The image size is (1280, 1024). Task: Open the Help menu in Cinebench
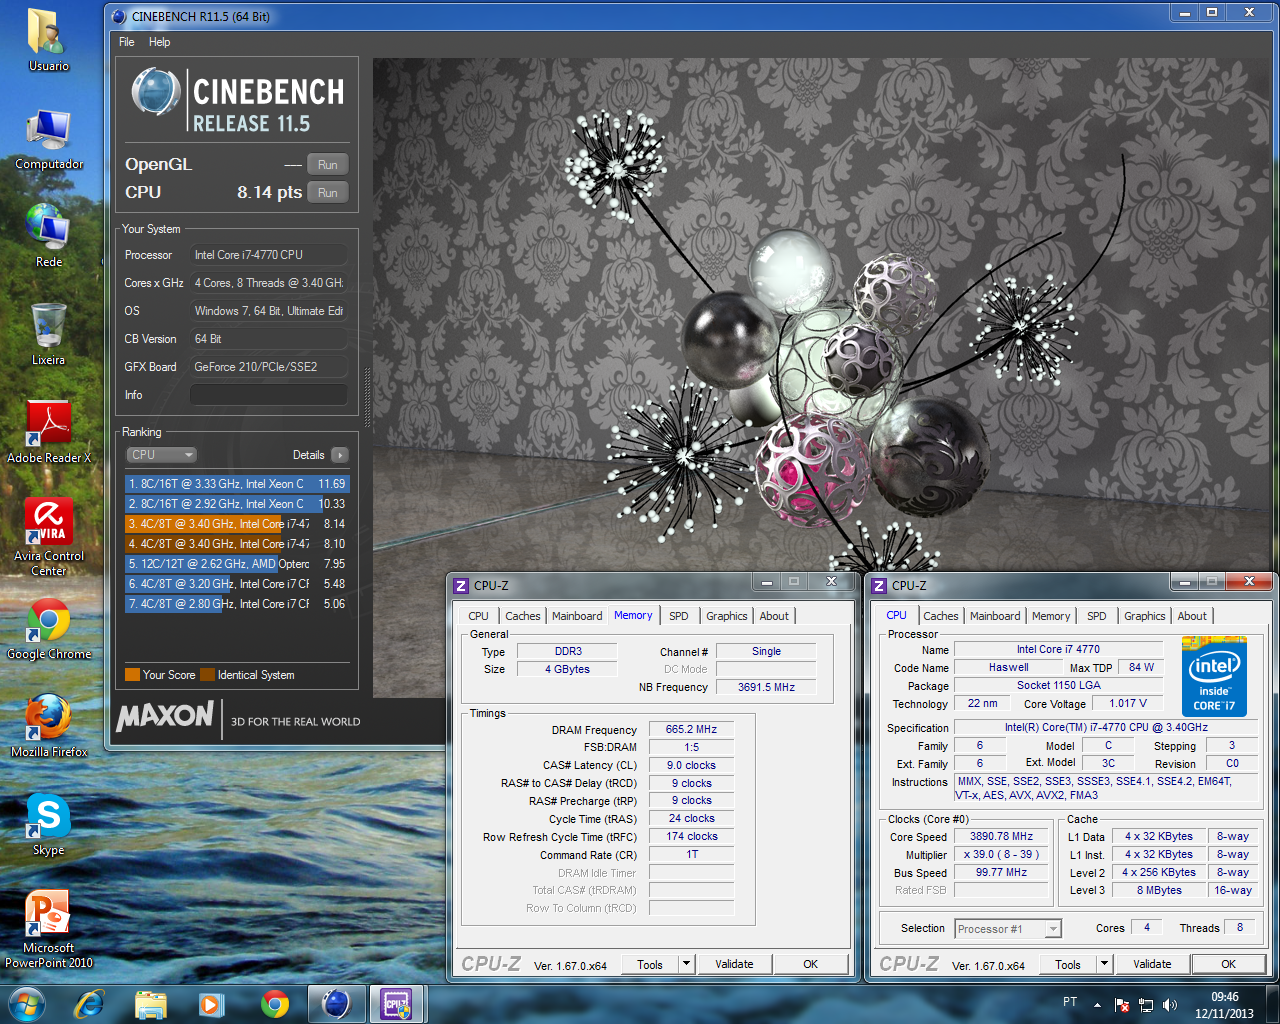pyautogui.click(x=159, y=42)
